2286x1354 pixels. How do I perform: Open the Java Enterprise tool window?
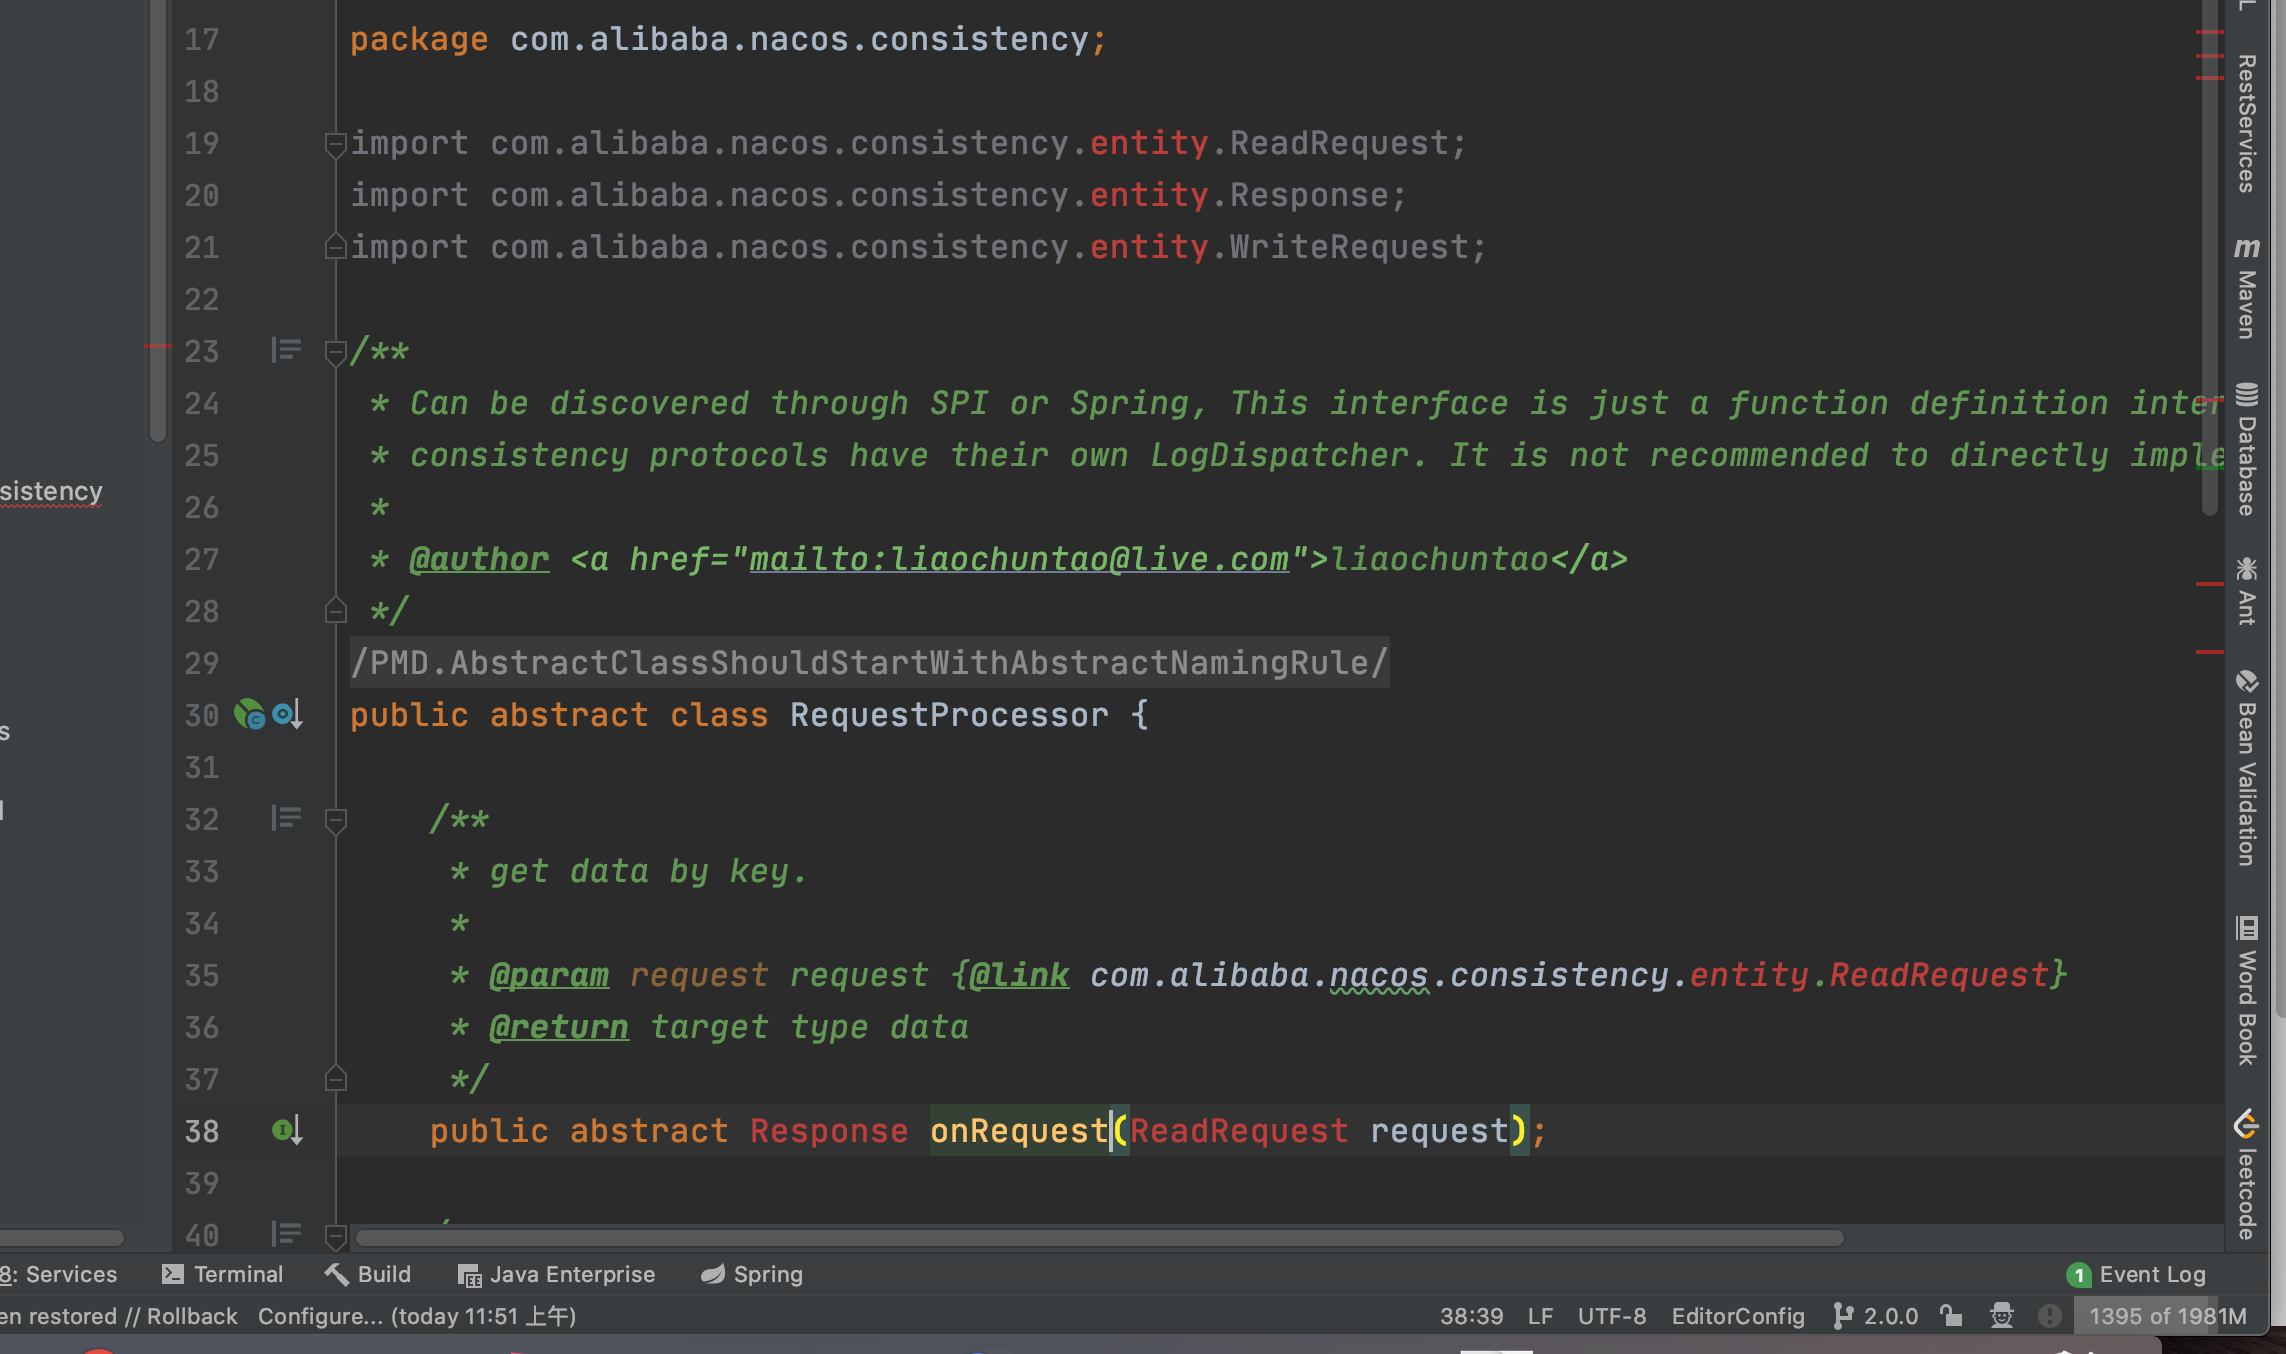[x=556, y=1274]
